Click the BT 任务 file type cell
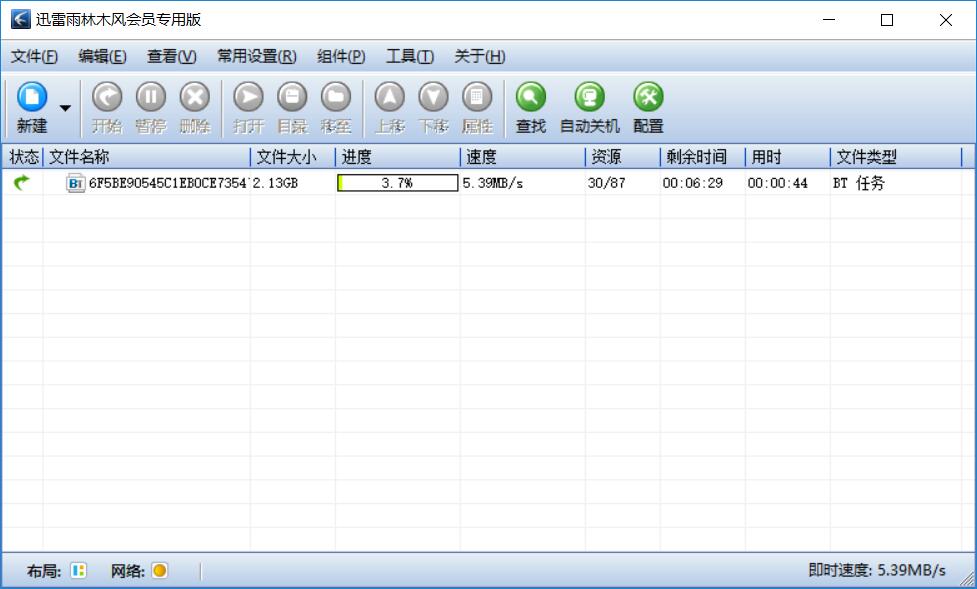This screenshot has height=589, width=977. (x=859, y=183)
